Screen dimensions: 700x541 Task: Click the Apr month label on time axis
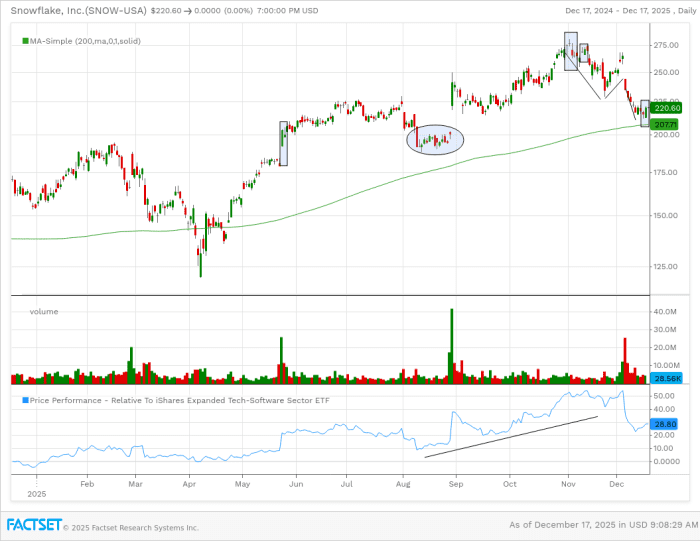pyautogui.click(x=189, y=484)
